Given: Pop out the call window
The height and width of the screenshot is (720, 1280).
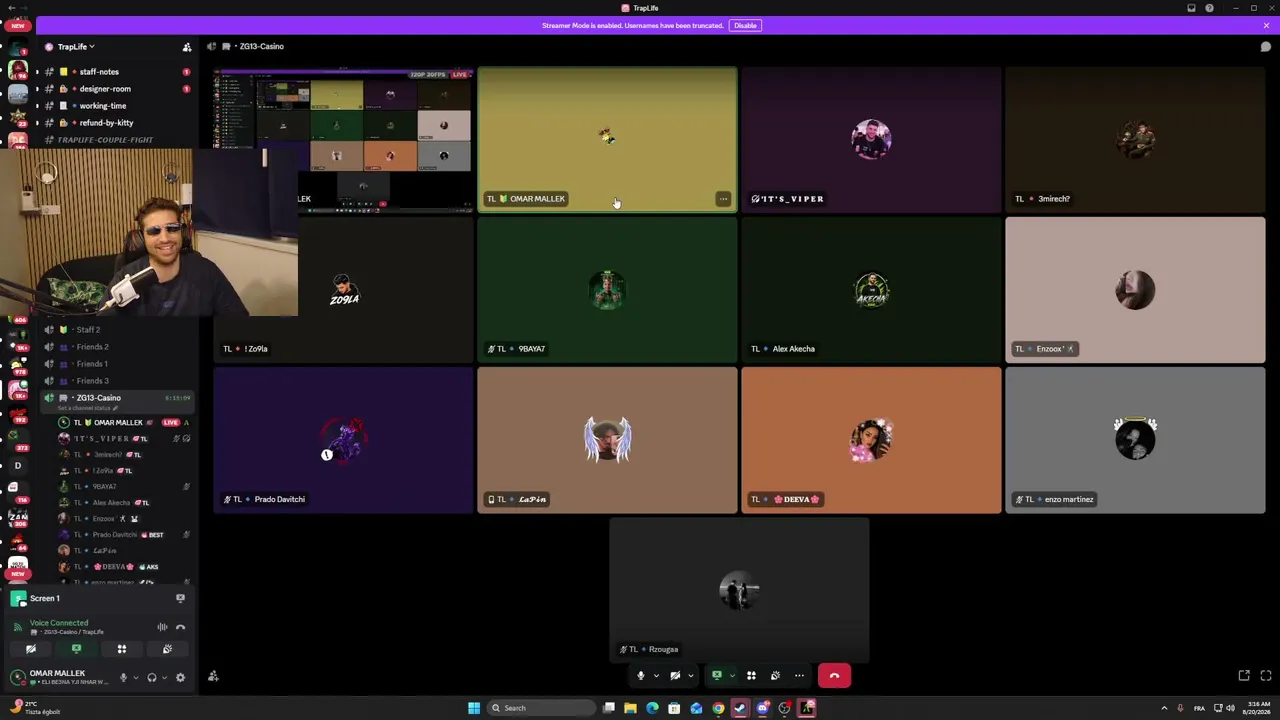Looking at the screenshot, I should [1244, 676].
